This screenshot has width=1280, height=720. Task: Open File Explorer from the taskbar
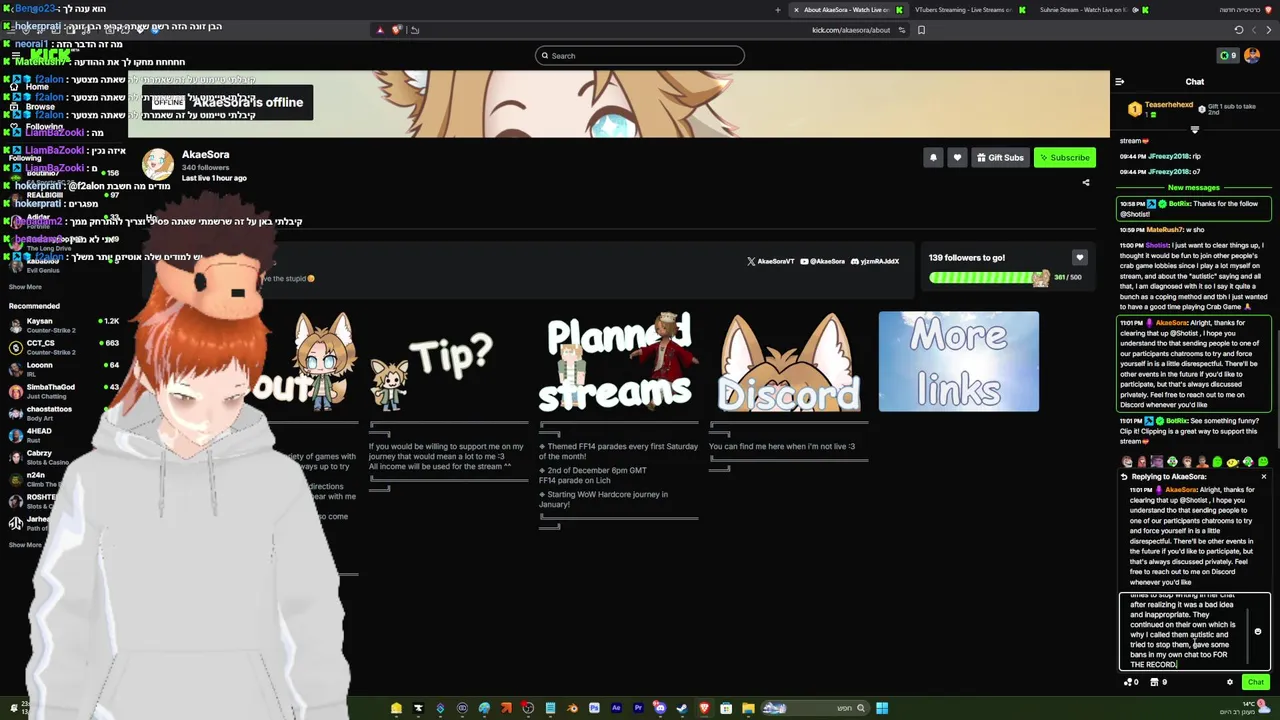[x=748, y=708]
